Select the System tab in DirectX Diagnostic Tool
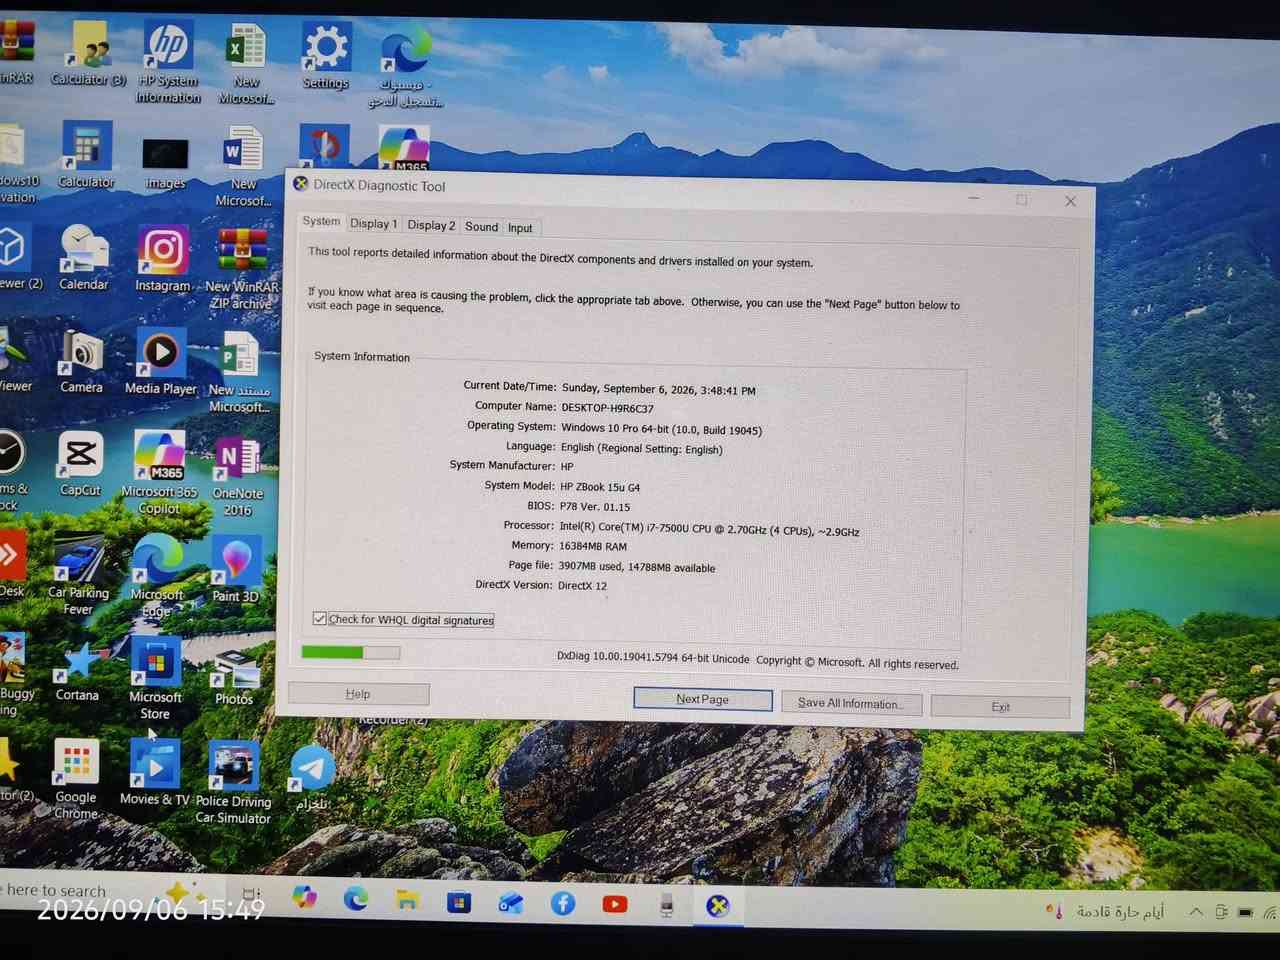 [x=321, y=221]
